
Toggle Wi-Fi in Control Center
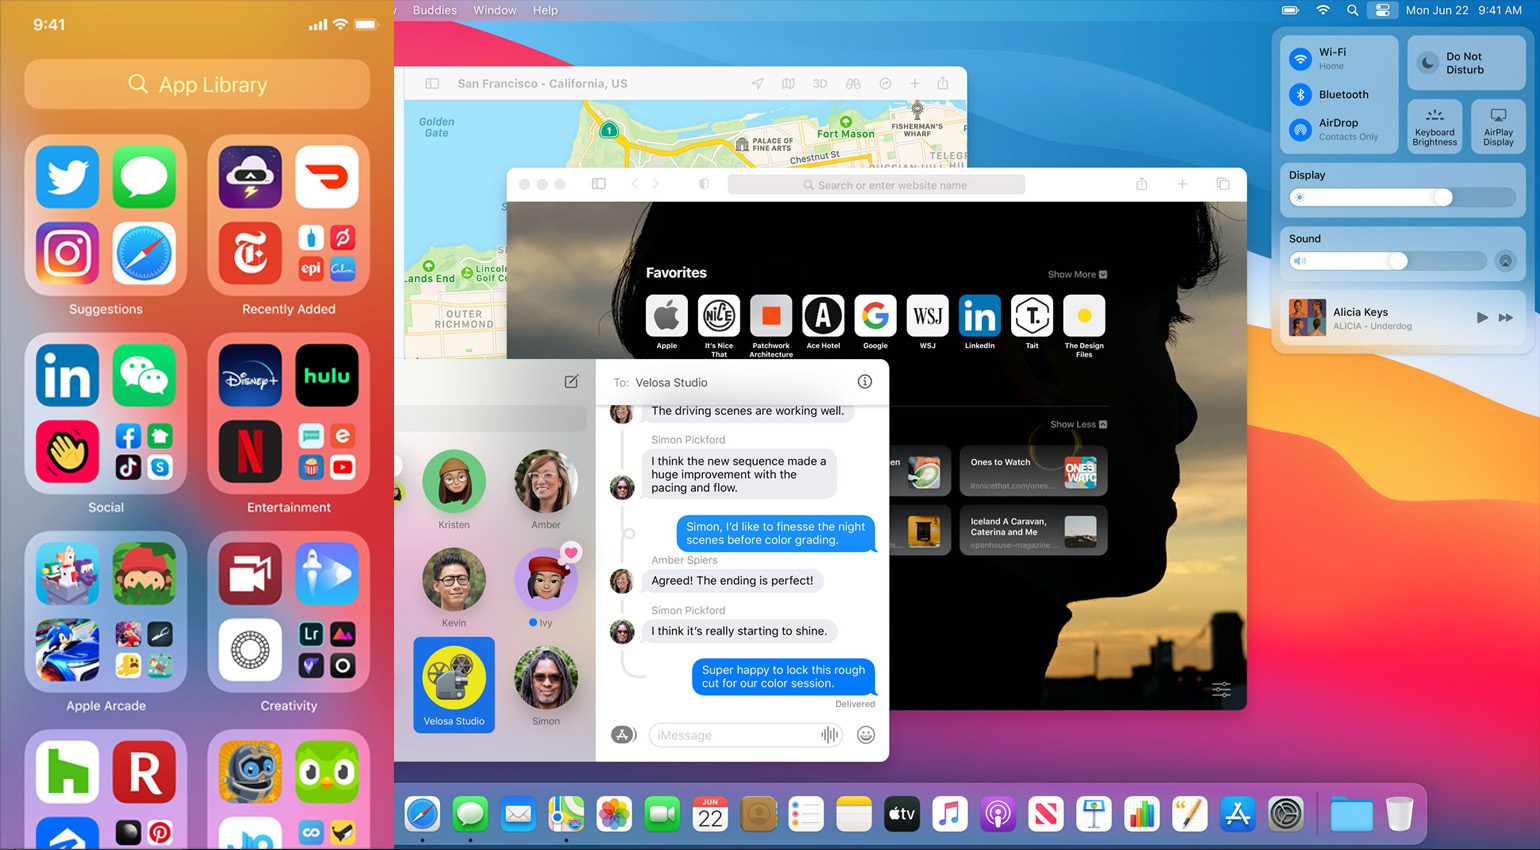click(x=1300, y=59)
